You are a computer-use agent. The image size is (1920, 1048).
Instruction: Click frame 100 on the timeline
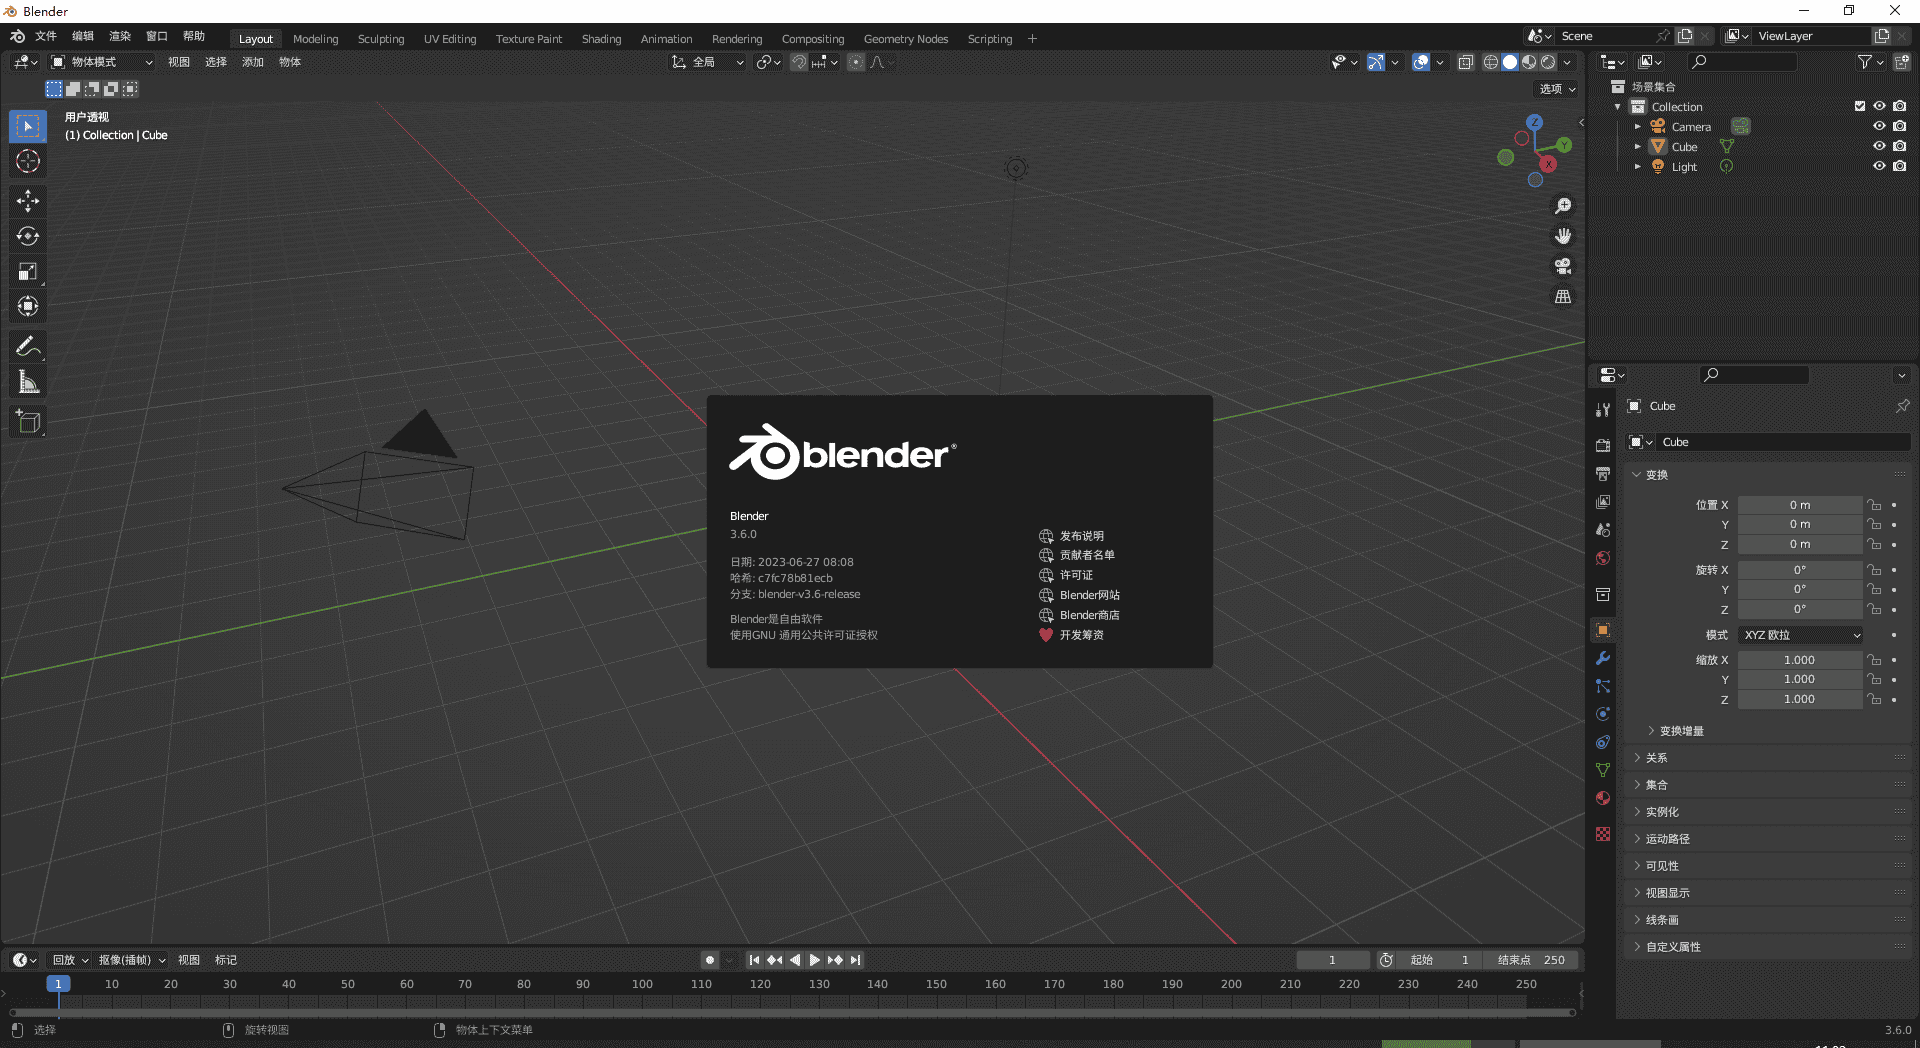(x=642, y=984)
